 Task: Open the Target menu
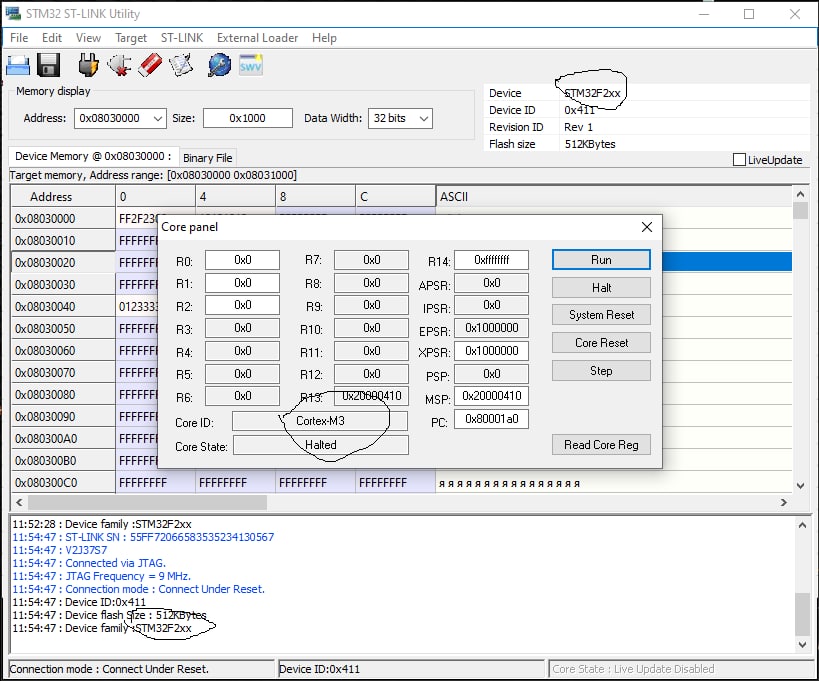131,38
